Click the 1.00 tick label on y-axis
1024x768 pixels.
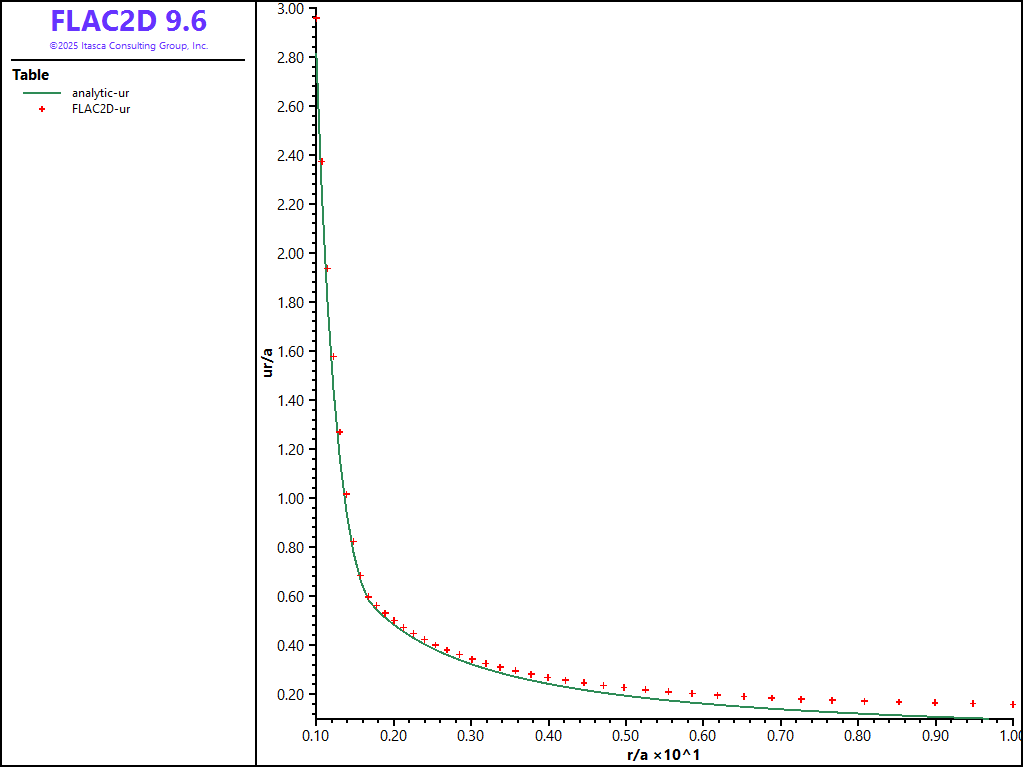290,498
